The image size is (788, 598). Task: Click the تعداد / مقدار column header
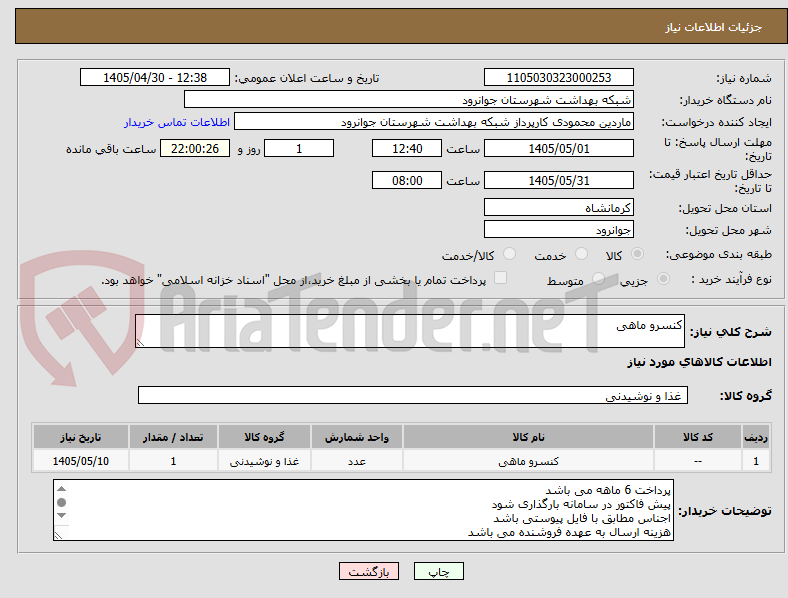[x=173, y=437]
